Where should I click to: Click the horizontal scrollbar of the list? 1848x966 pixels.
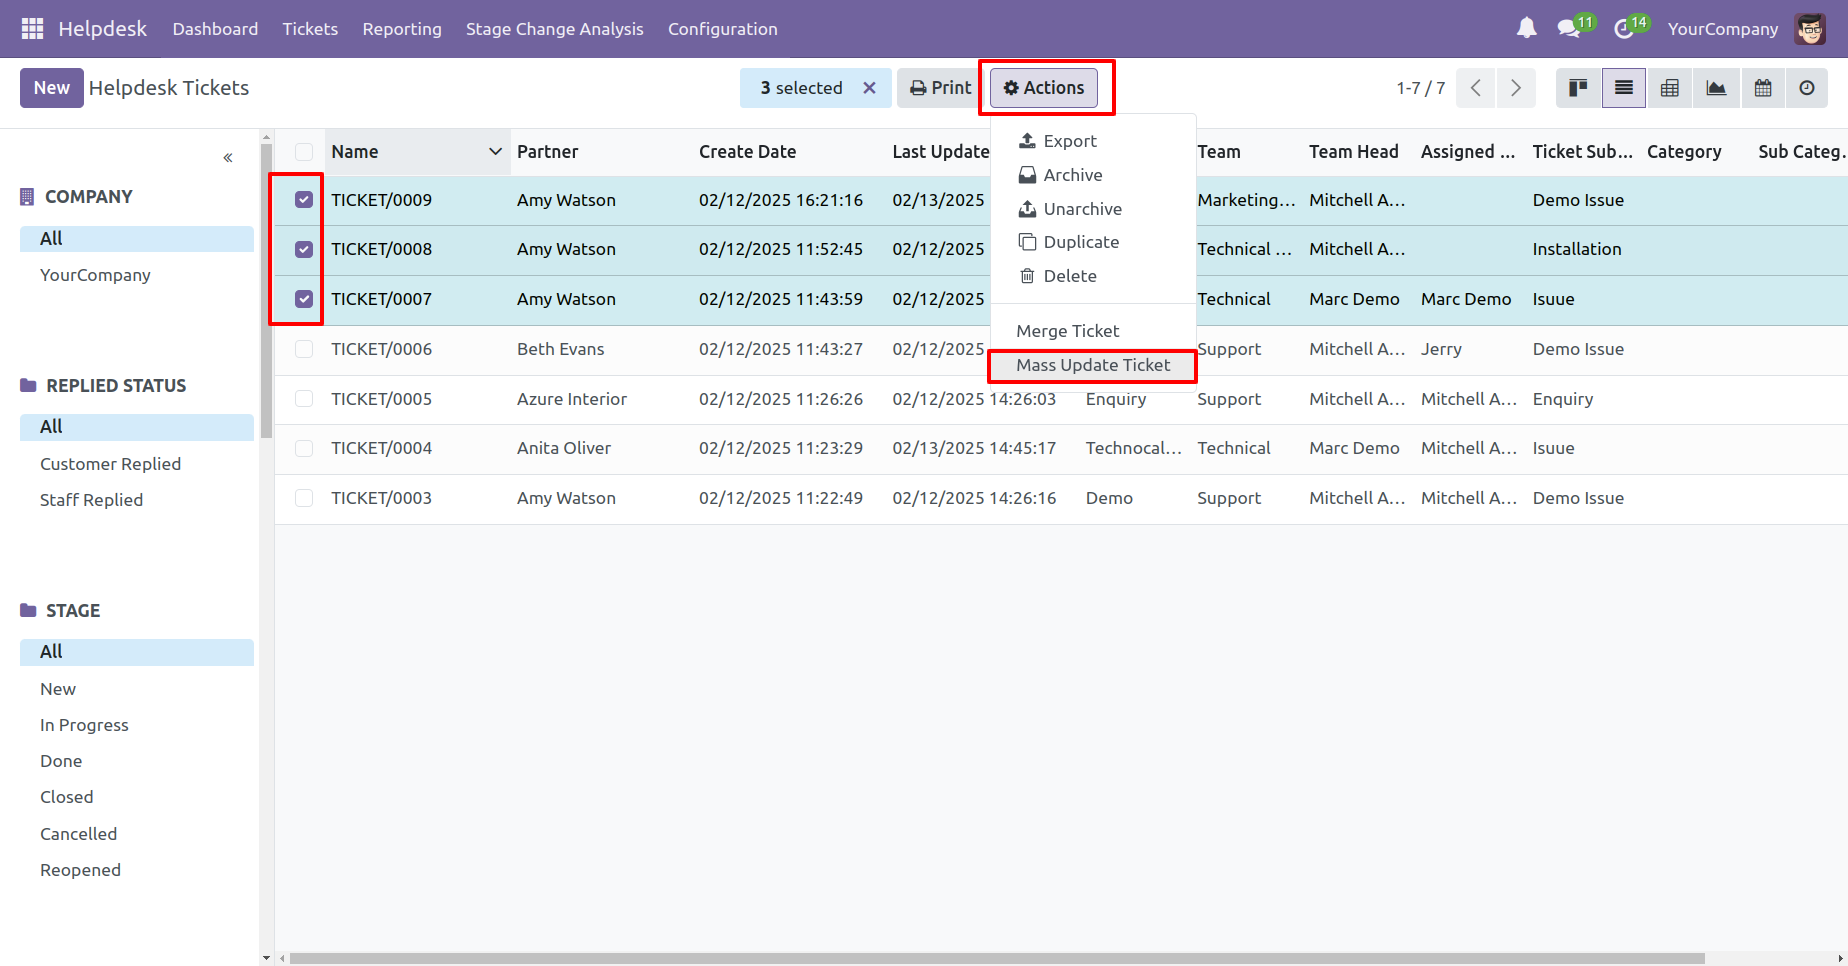pos(996,958)
